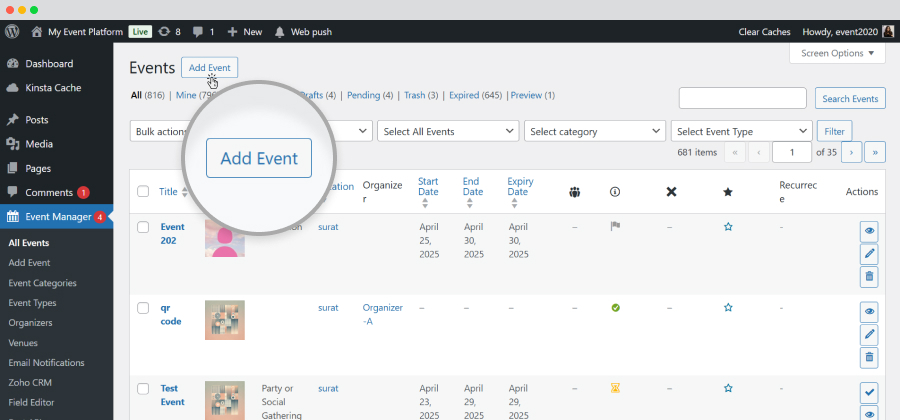Image resolution: width=900 pixels, height=420 pixels.
Task: Go to the next page arrow
Action: click(851, 152)
